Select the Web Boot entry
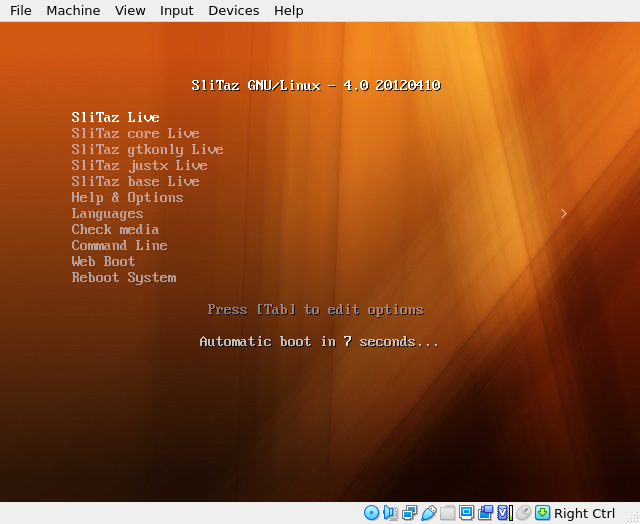 [103, 262]
